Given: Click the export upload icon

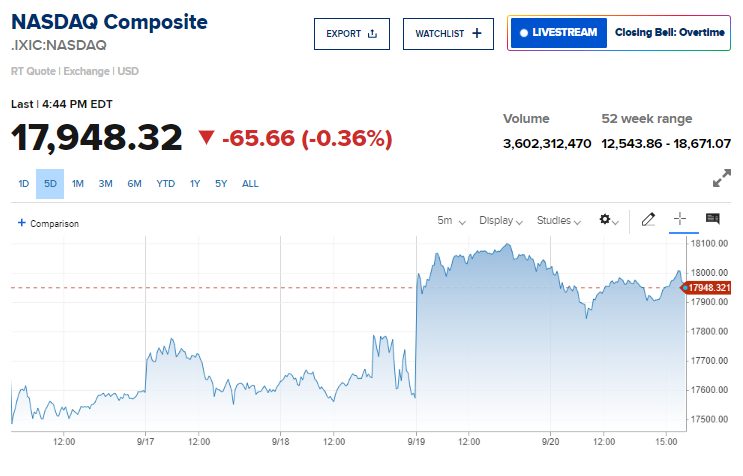Looking at the screenshot, I should pyautogui.click(x=373, y=33).
